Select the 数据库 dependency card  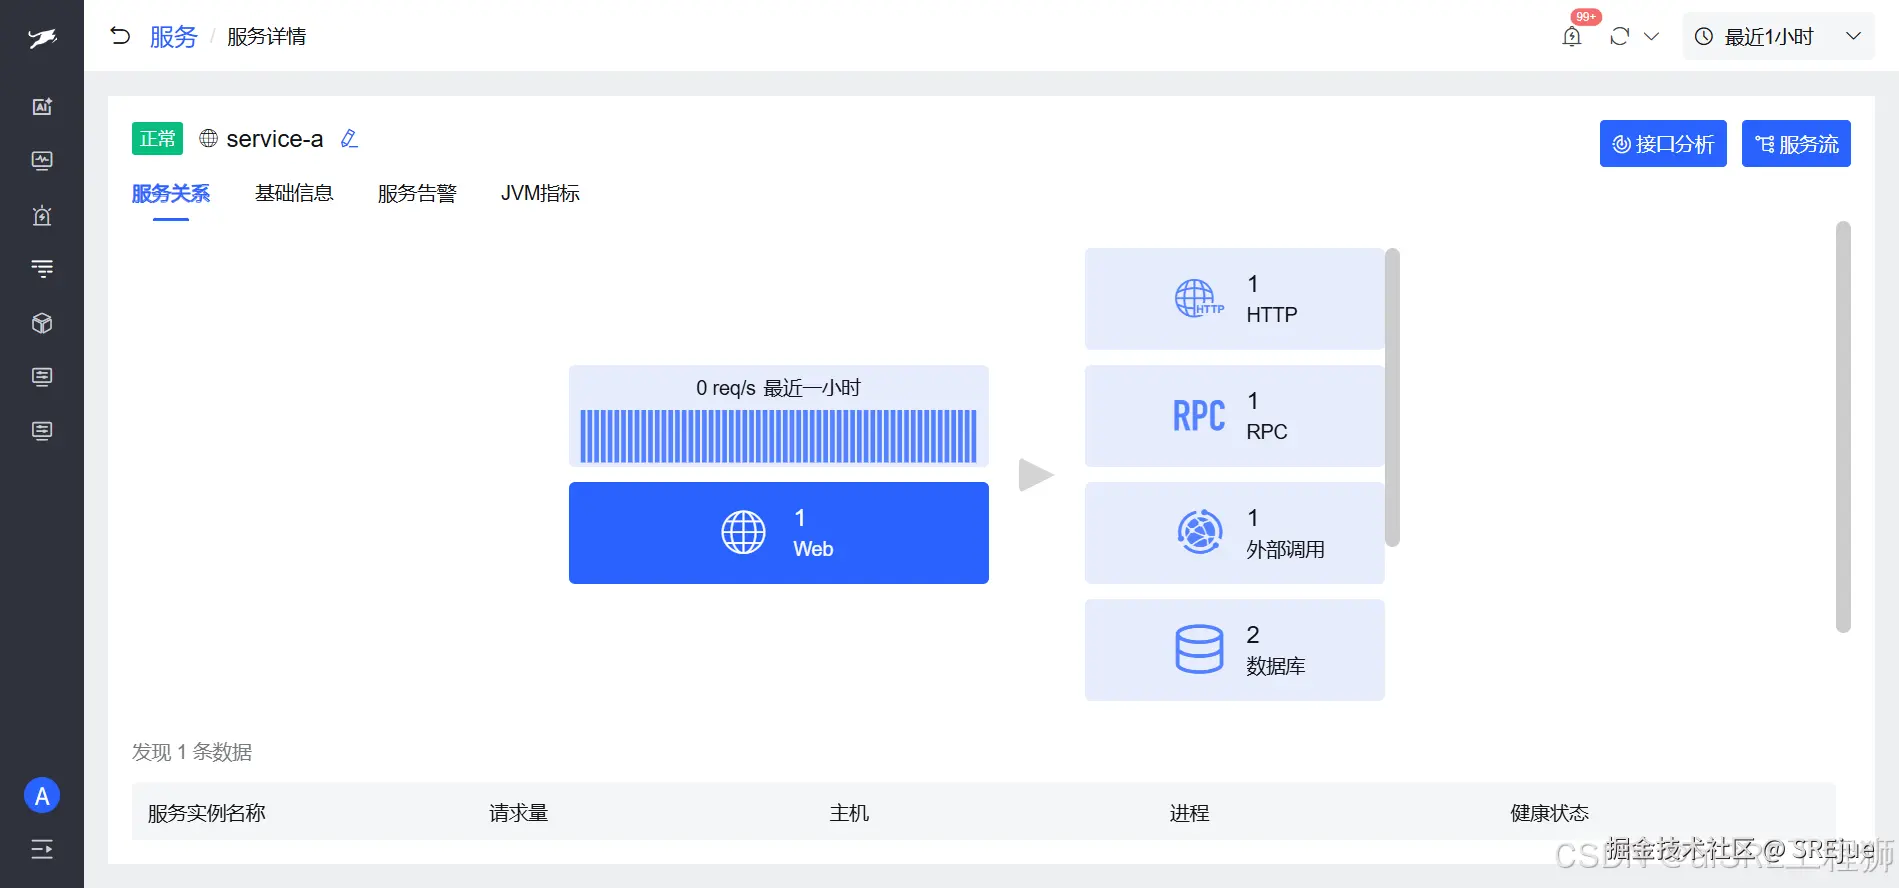(1234, 650)
